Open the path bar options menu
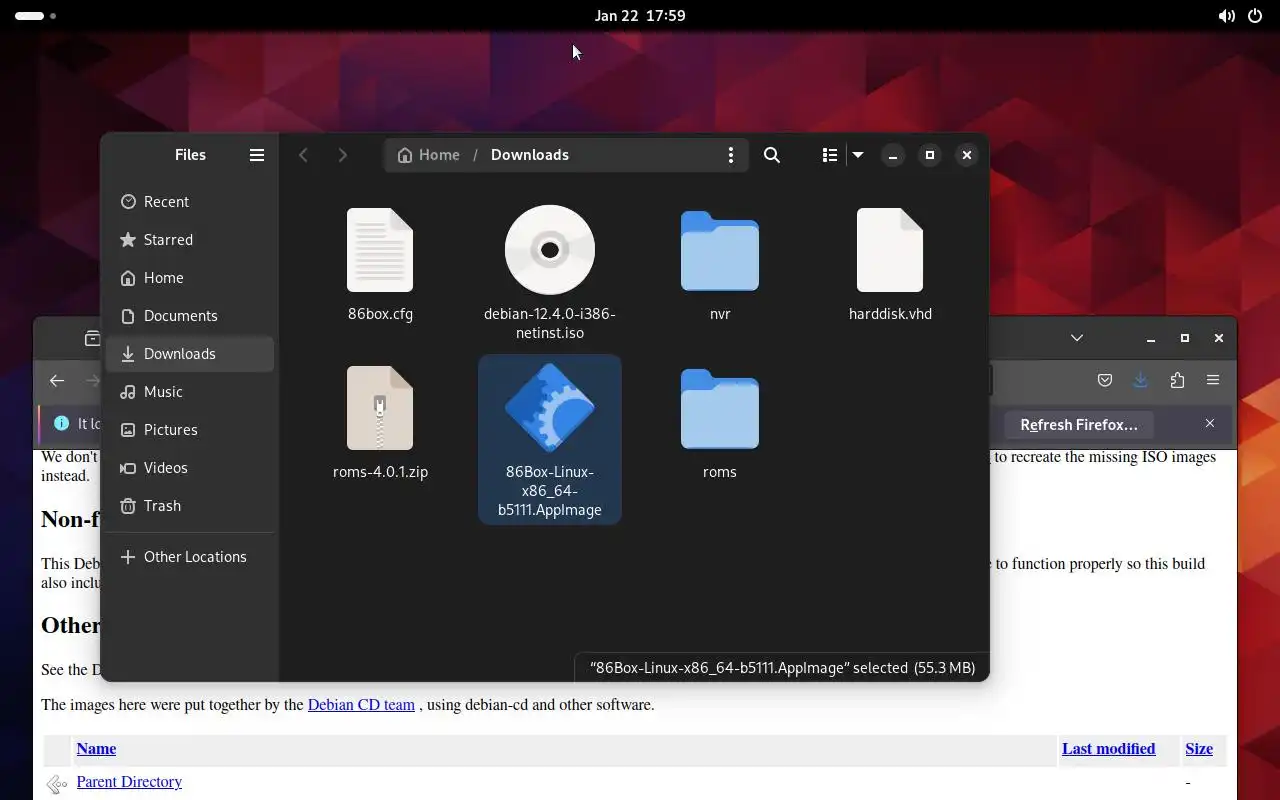The height and width of the screenshot is (800, 1280). pyautogui.click(x=731, y=155)
